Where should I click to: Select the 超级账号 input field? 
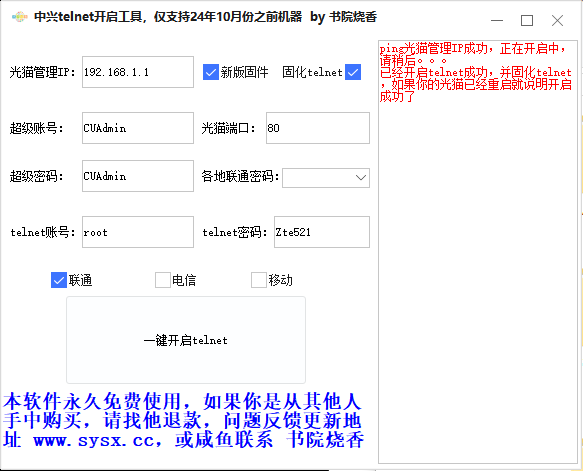tap(138, 128)
